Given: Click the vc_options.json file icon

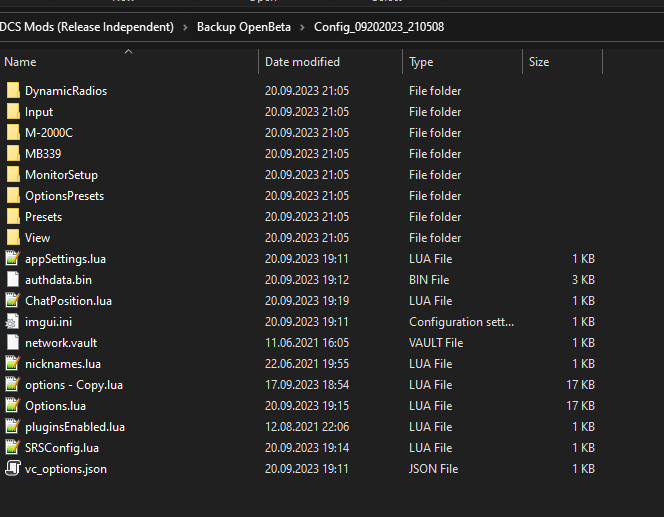Looking at the screenshot, I should (x=13, y=469).
